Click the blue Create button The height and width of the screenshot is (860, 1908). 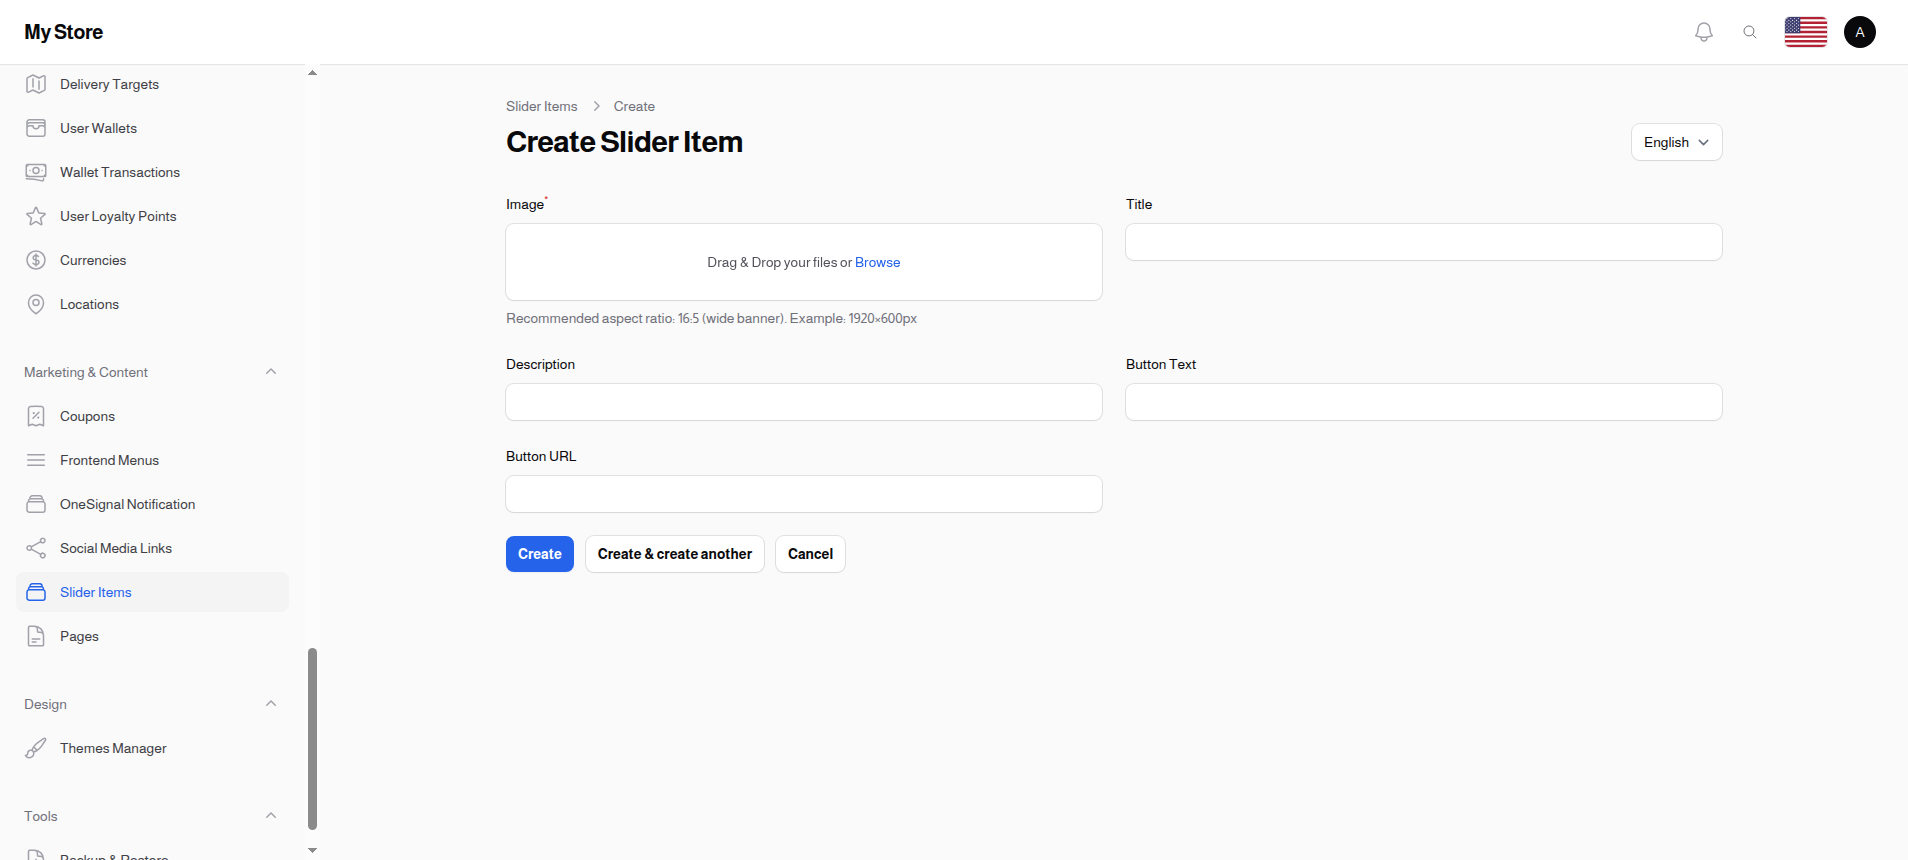coord(540,554)
